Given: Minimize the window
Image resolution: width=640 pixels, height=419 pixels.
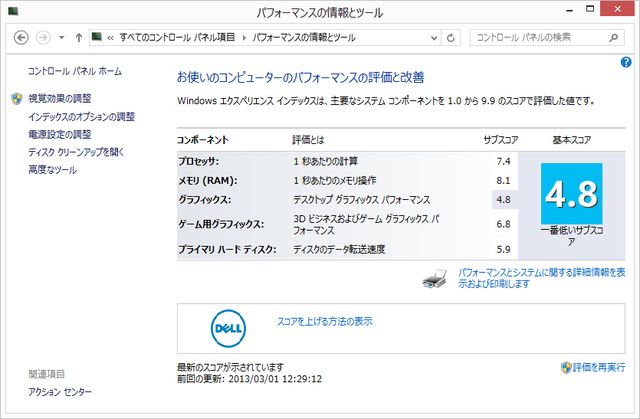Looking at the screenshot, I should point(570,9).
